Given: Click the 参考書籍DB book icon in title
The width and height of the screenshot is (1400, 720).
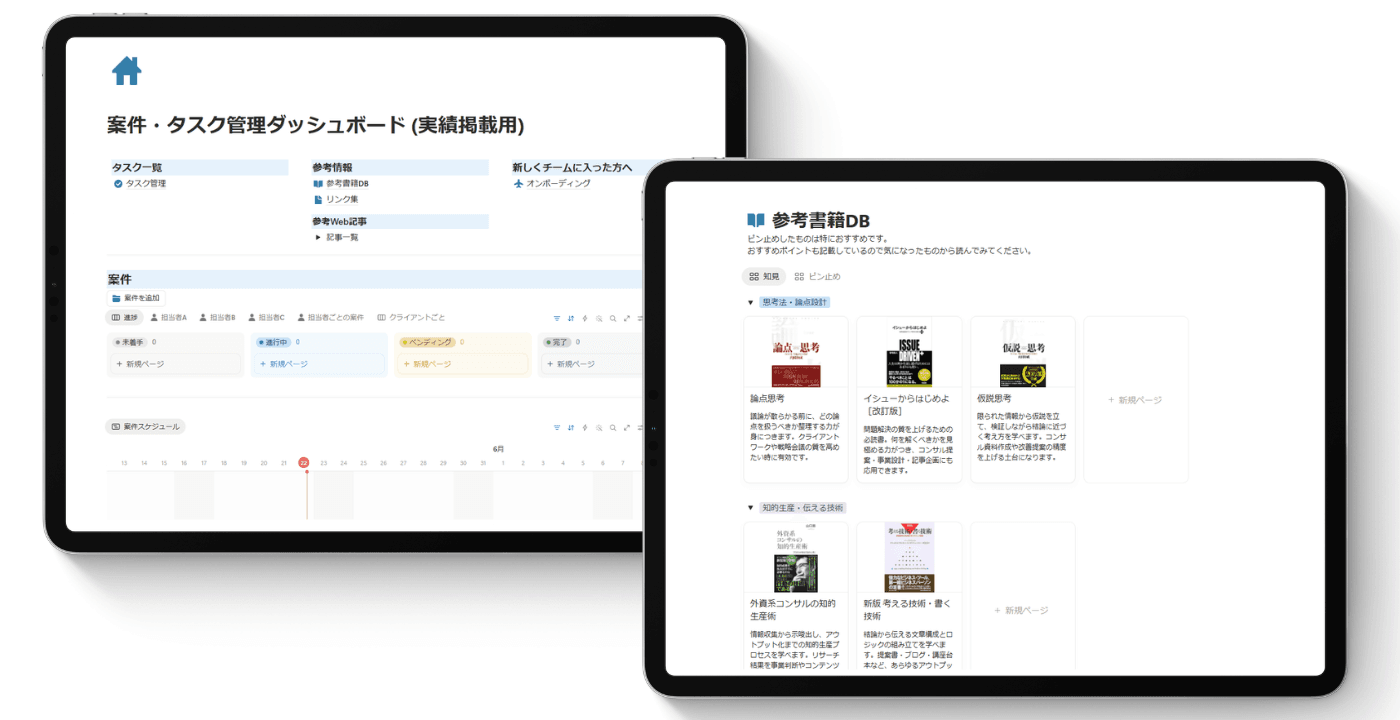Looking at the screenshot, I should [x=756, y=220].
